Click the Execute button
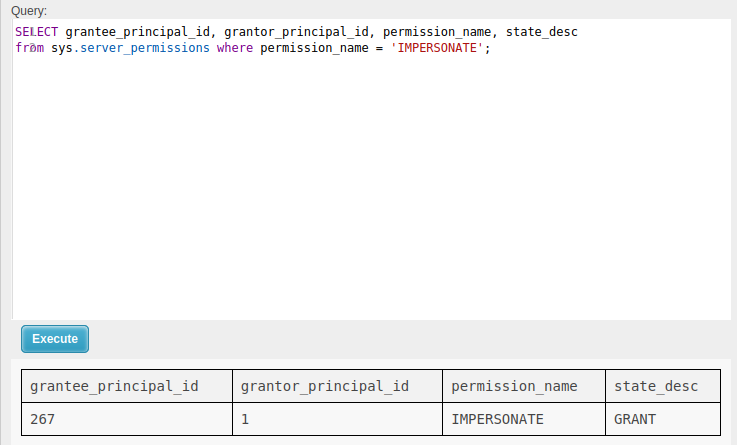 tap(55, 339)
